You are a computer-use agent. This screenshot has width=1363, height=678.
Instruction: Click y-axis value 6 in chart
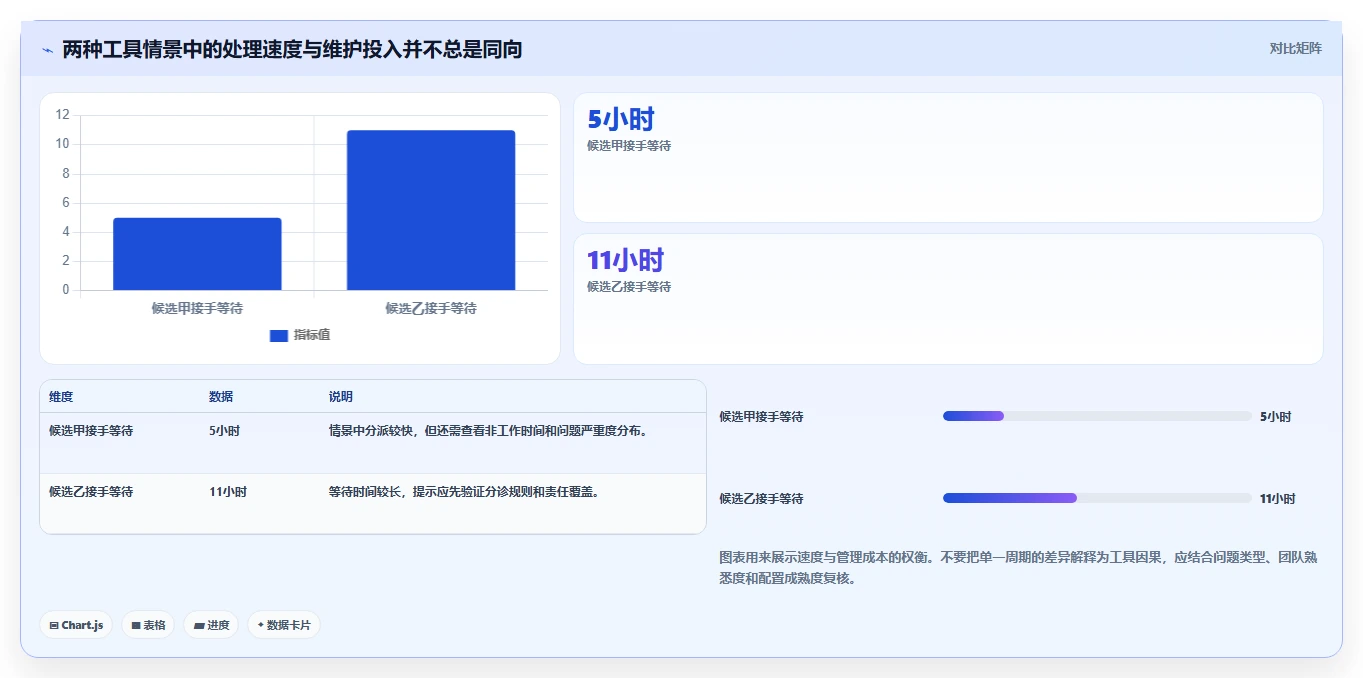point(66,203)
